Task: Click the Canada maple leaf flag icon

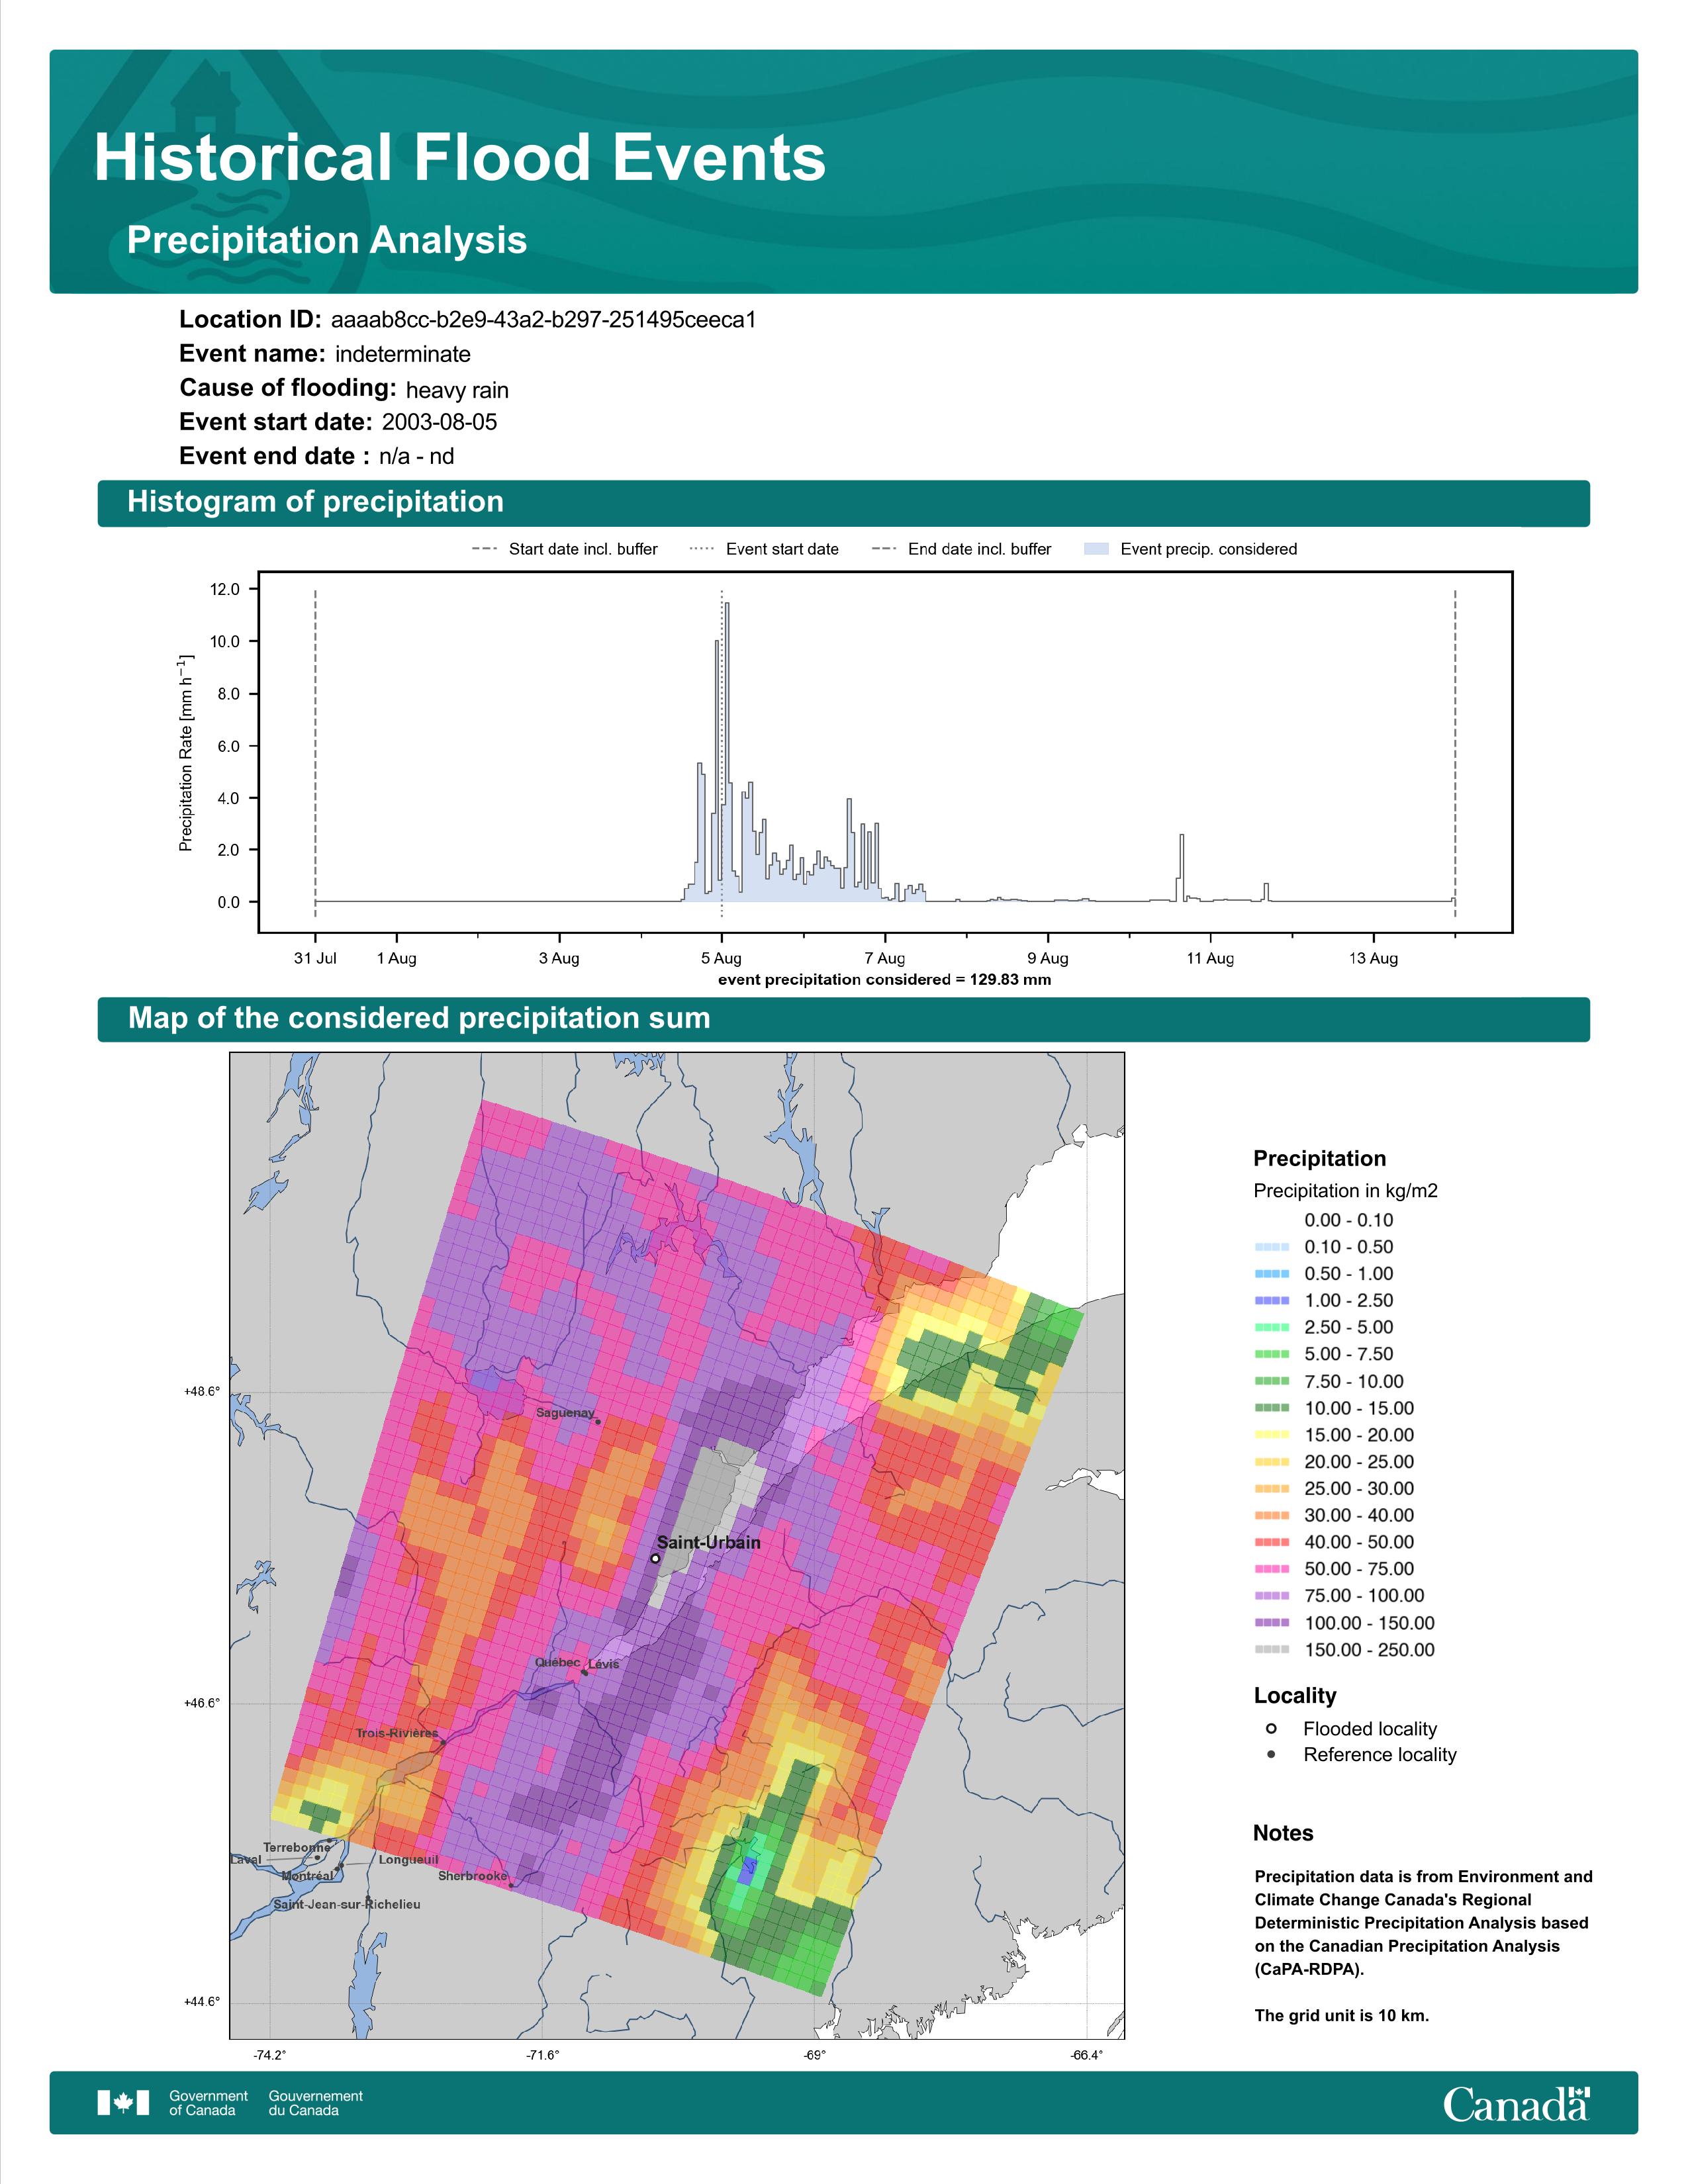Action: tap(123, 2102)
